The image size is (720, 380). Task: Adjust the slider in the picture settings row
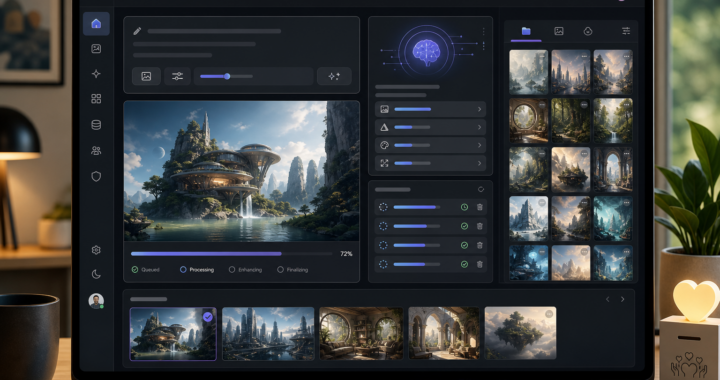pos(412,109)
